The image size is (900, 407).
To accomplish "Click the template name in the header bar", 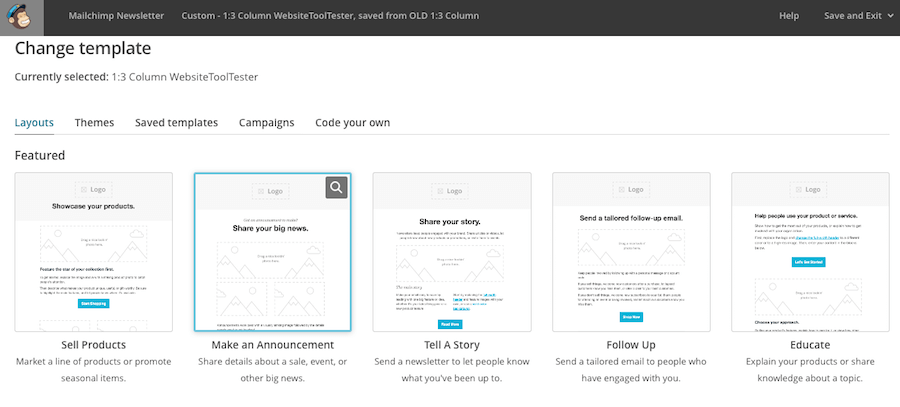I will pos(330,16).
